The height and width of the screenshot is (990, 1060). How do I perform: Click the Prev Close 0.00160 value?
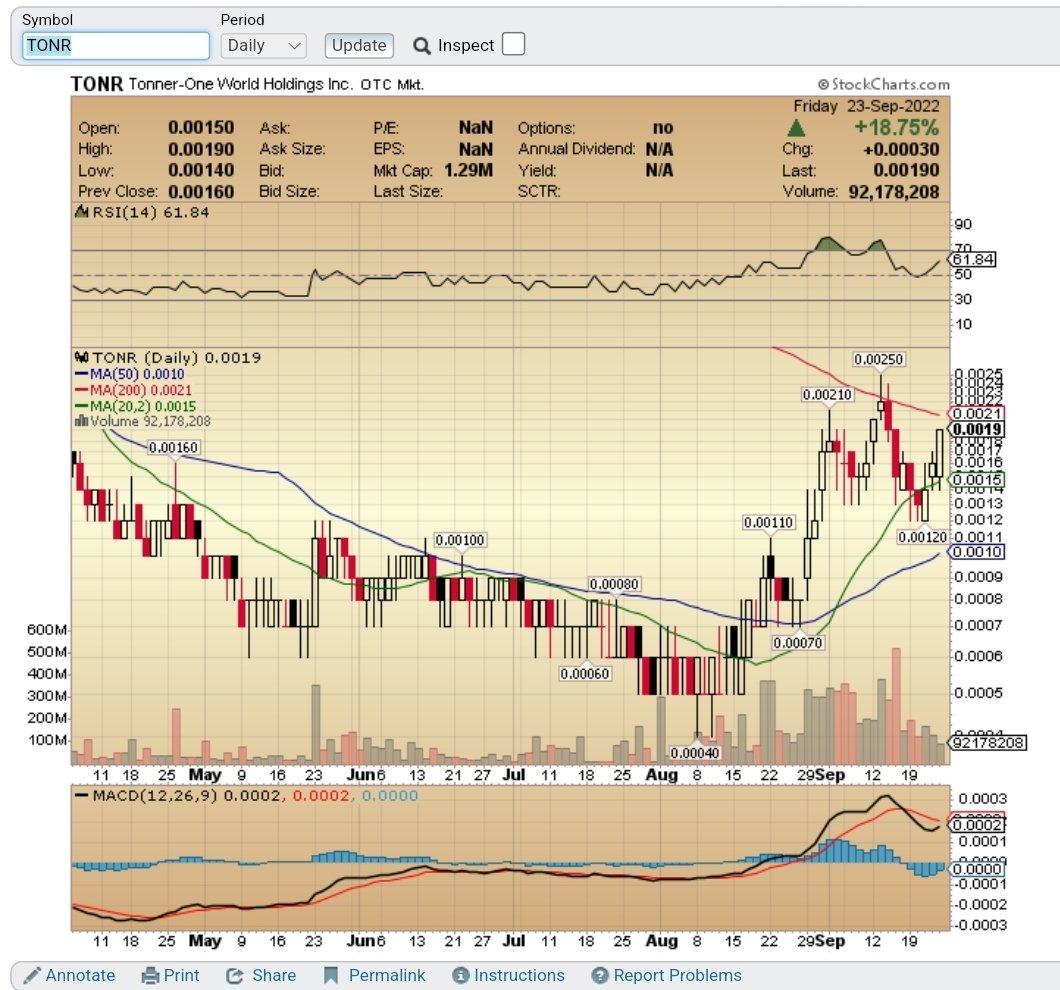tap(201, 192)
